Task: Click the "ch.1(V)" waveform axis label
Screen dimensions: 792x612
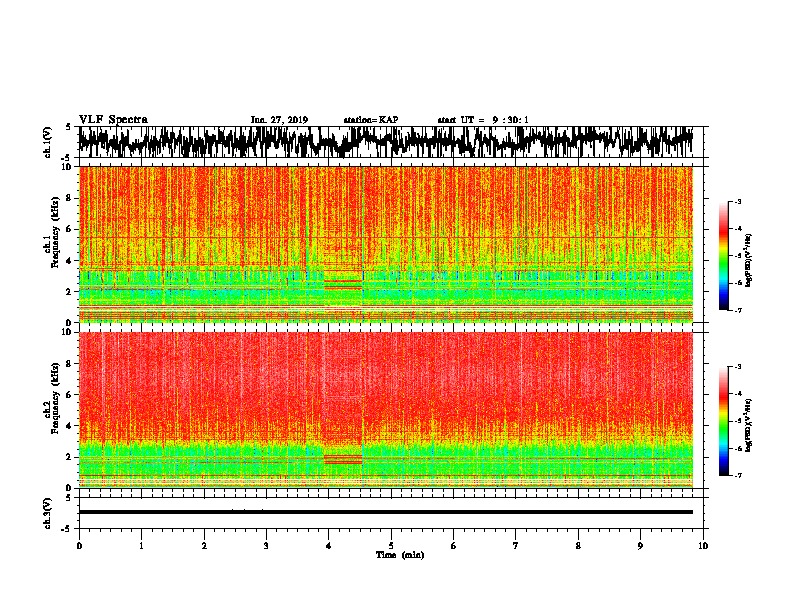Action: [48, 142]
